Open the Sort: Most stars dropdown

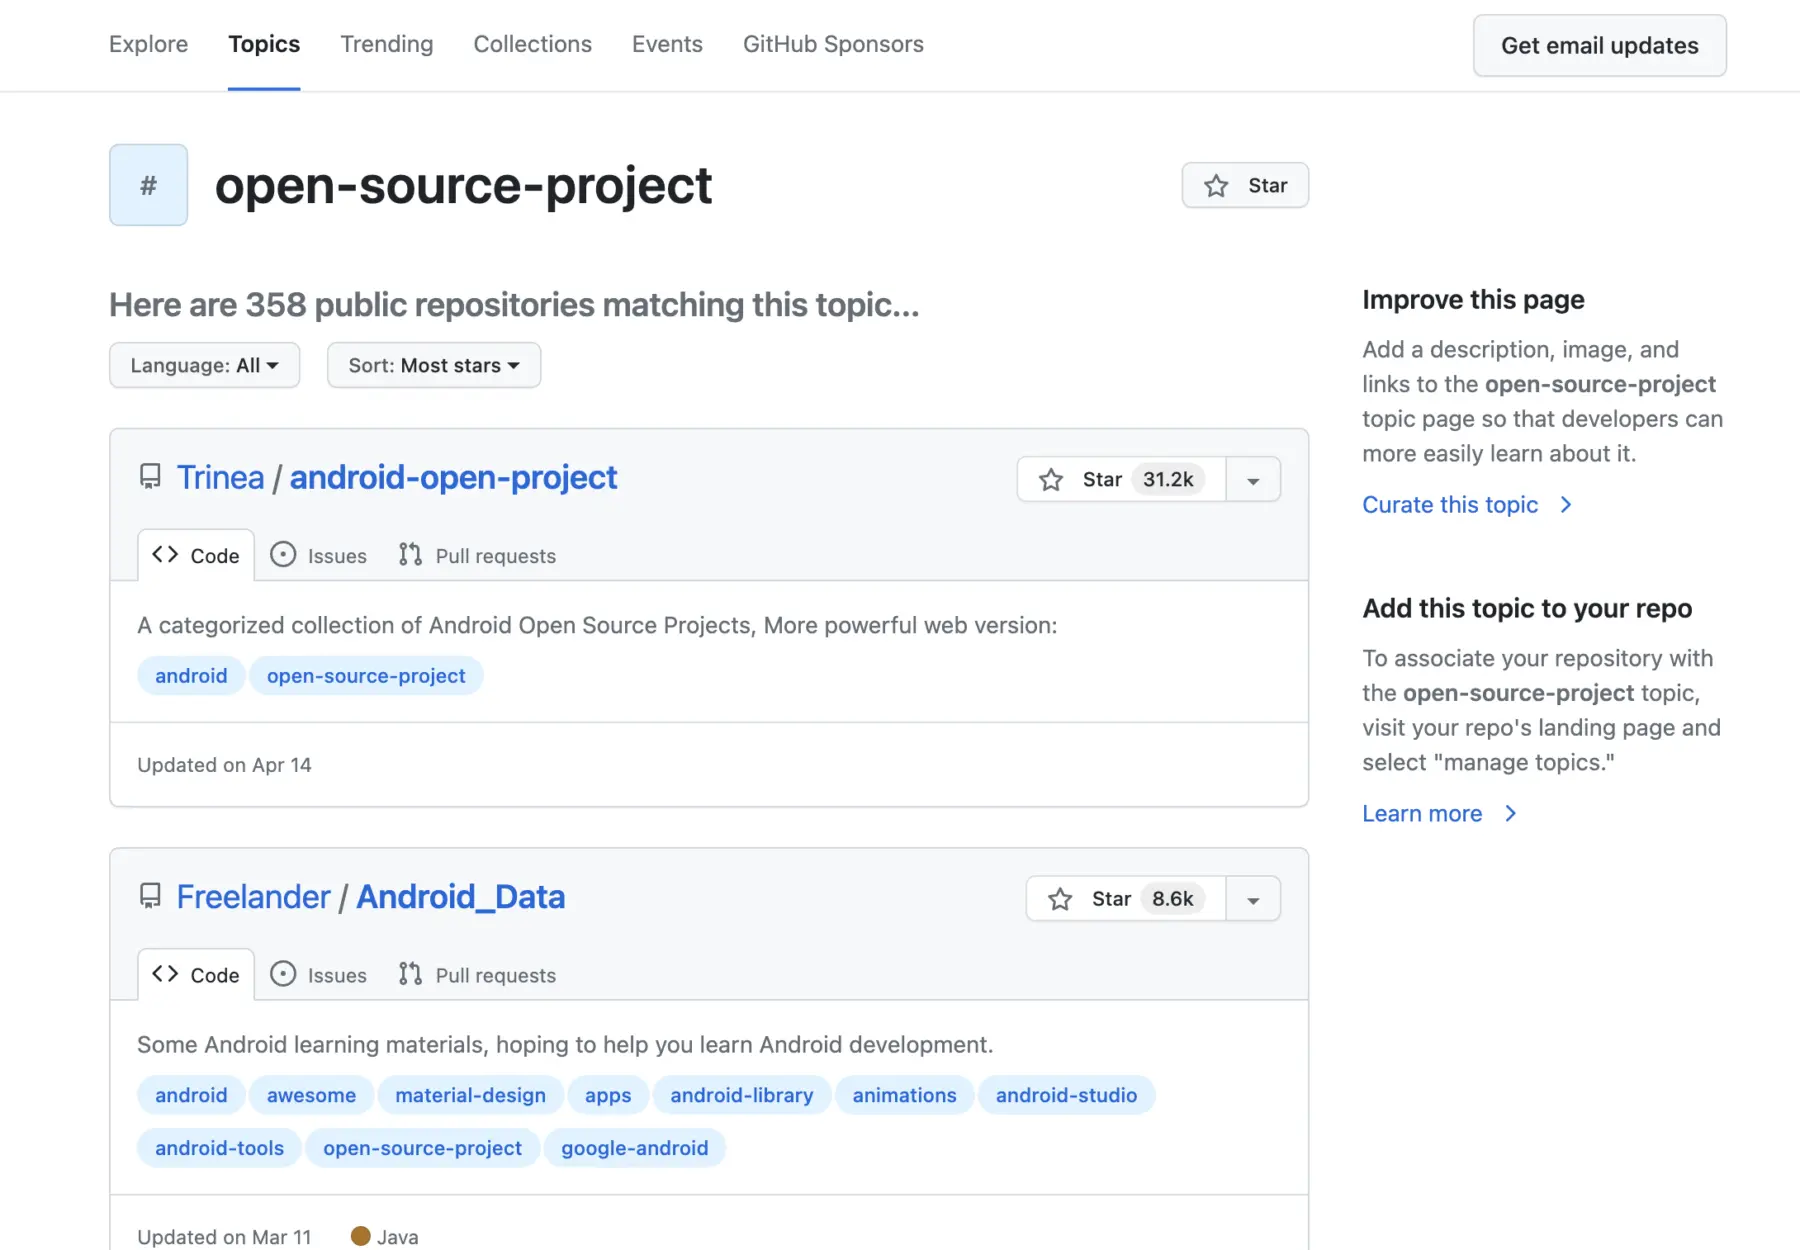pos(433,365)
